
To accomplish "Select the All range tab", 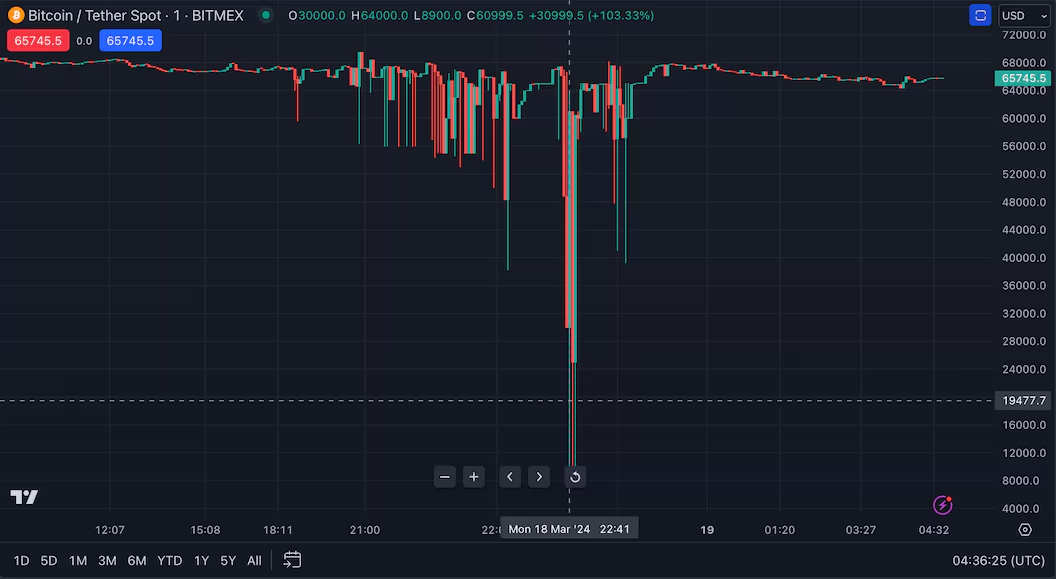I will coord(253,561).
